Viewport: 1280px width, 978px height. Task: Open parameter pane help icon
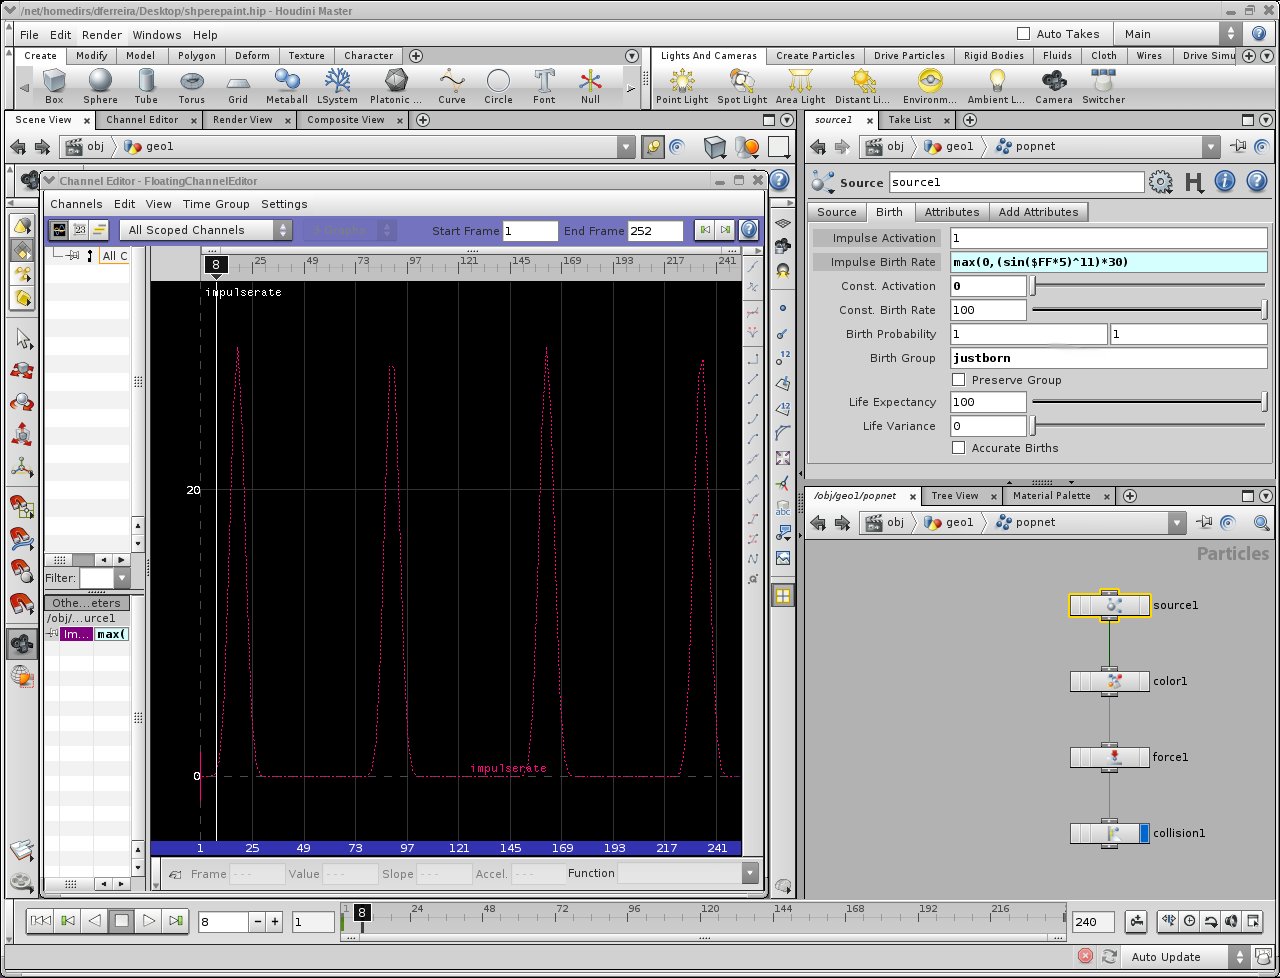pos(1256,182)
